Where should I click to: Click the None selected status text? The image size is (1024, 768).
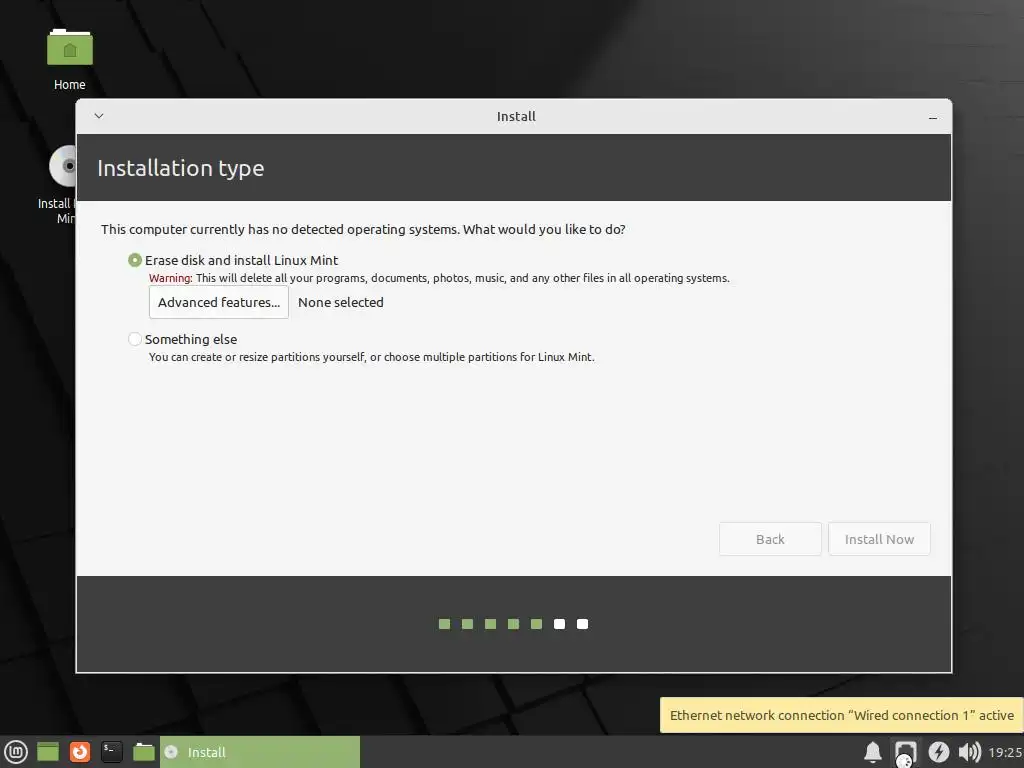[341, 302]
